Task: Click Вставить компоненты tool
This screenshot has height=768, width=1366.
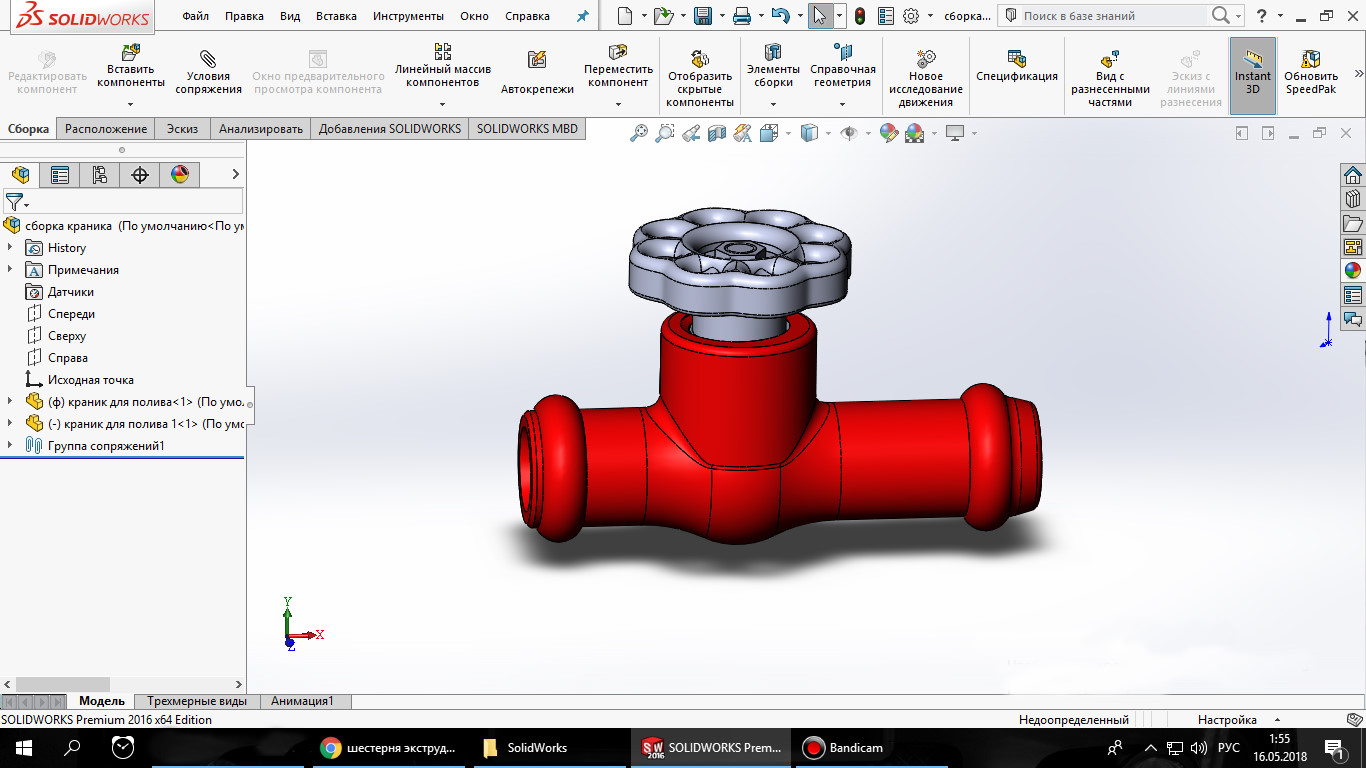Action: (x=131, y=67)
